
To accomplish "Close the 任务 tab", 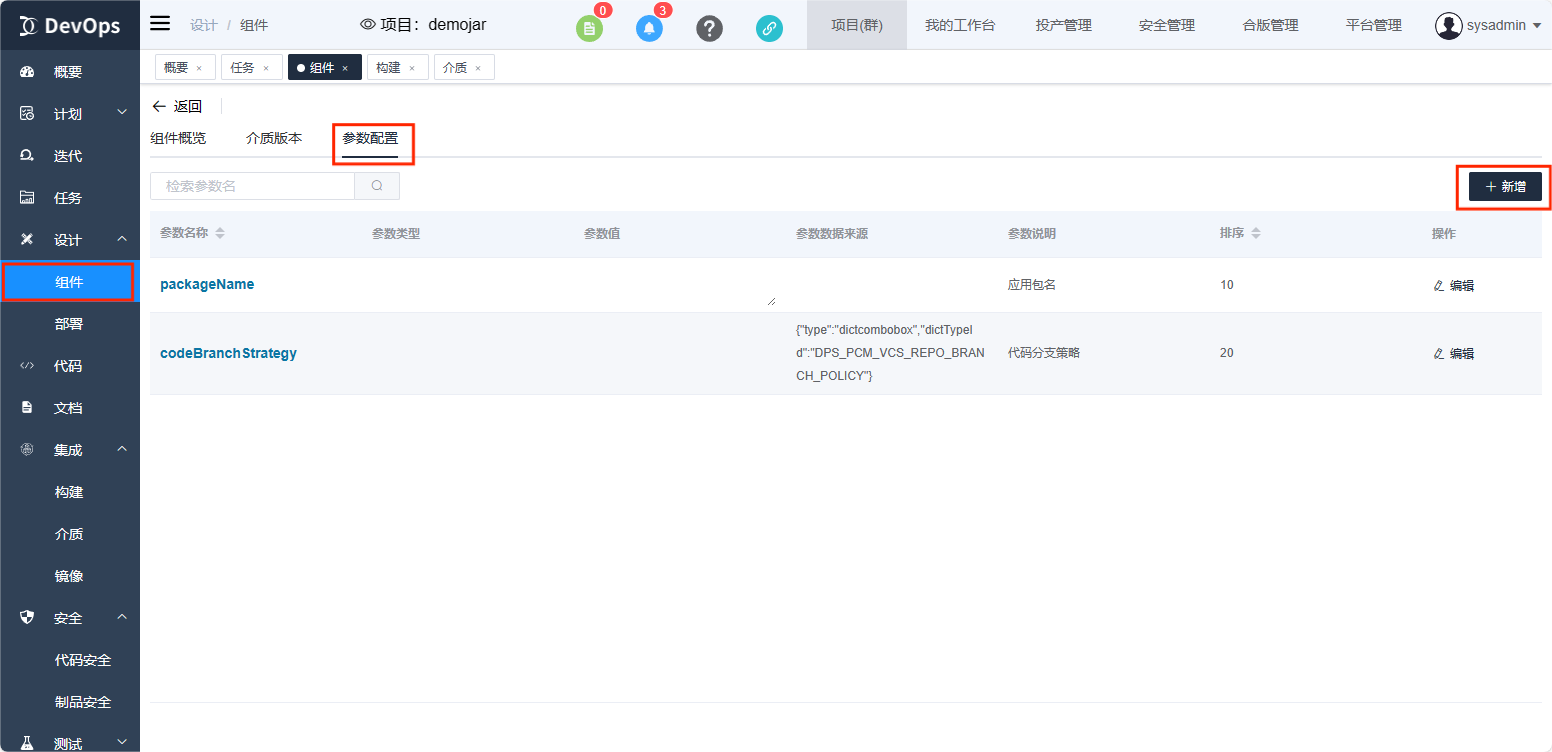I will click(x=266, y=68).
